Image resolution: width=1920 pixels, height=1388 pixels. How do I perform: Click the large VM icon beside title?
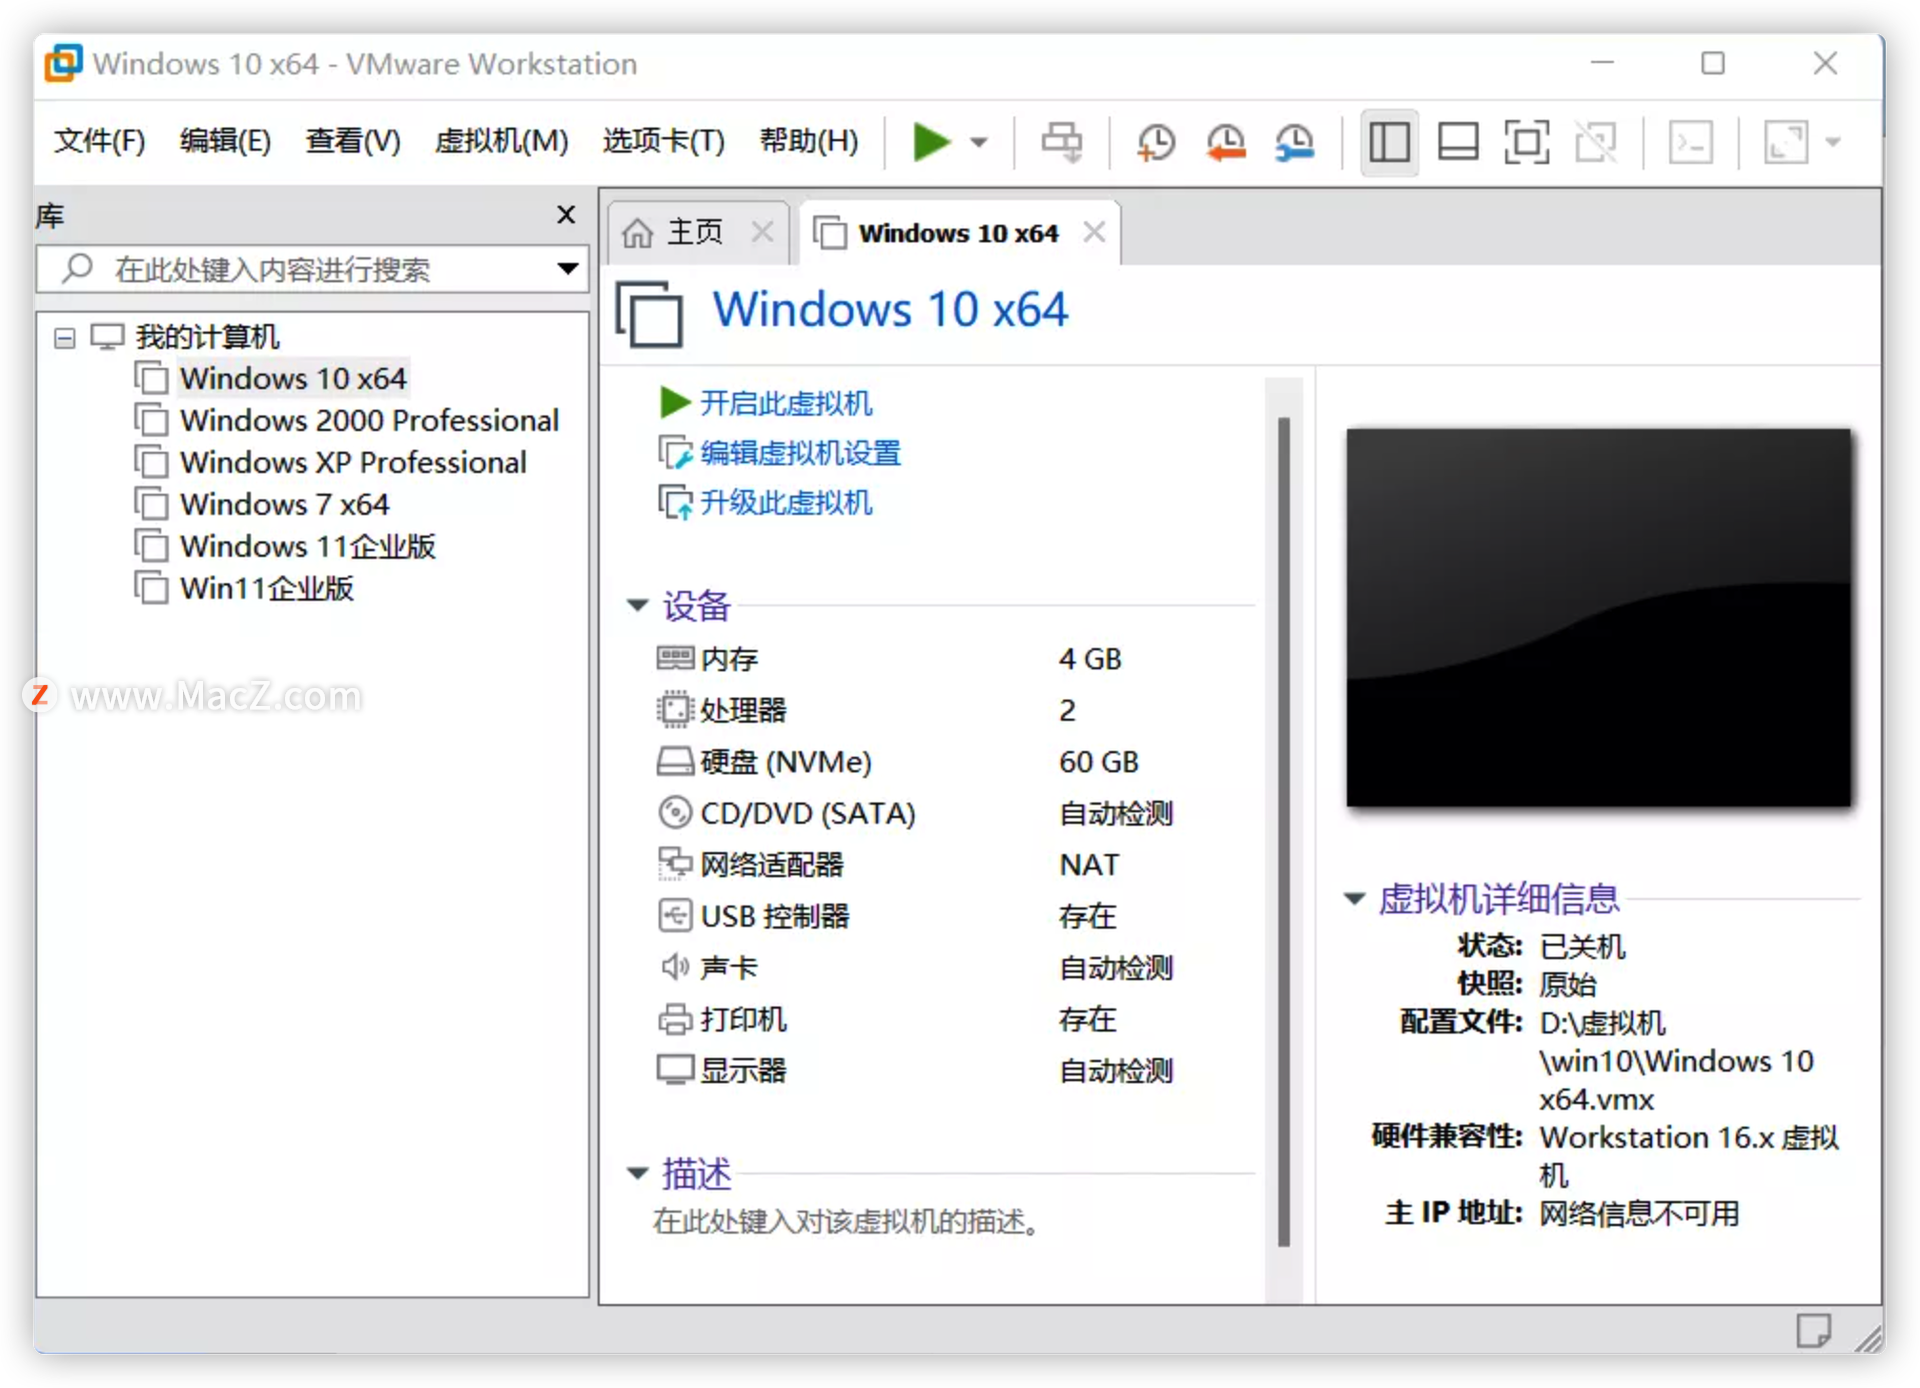(x=650, y=314)
